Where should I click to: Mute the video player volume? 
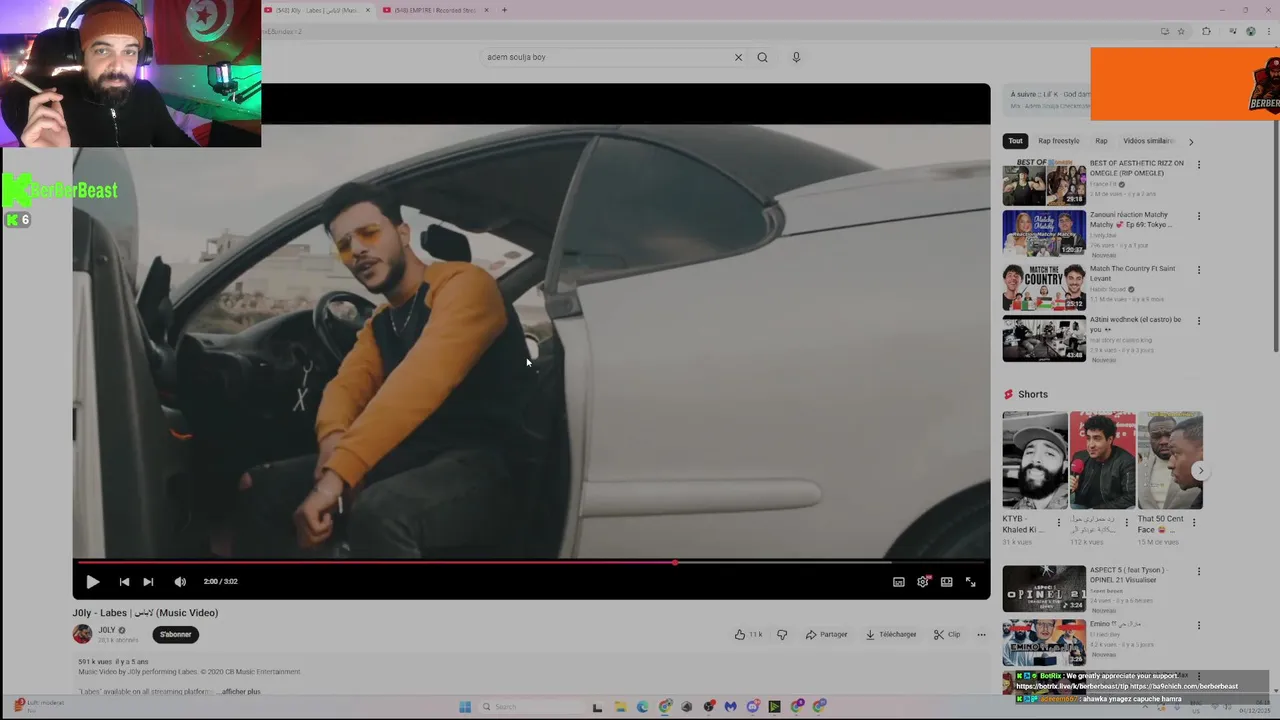coord(180,582)
